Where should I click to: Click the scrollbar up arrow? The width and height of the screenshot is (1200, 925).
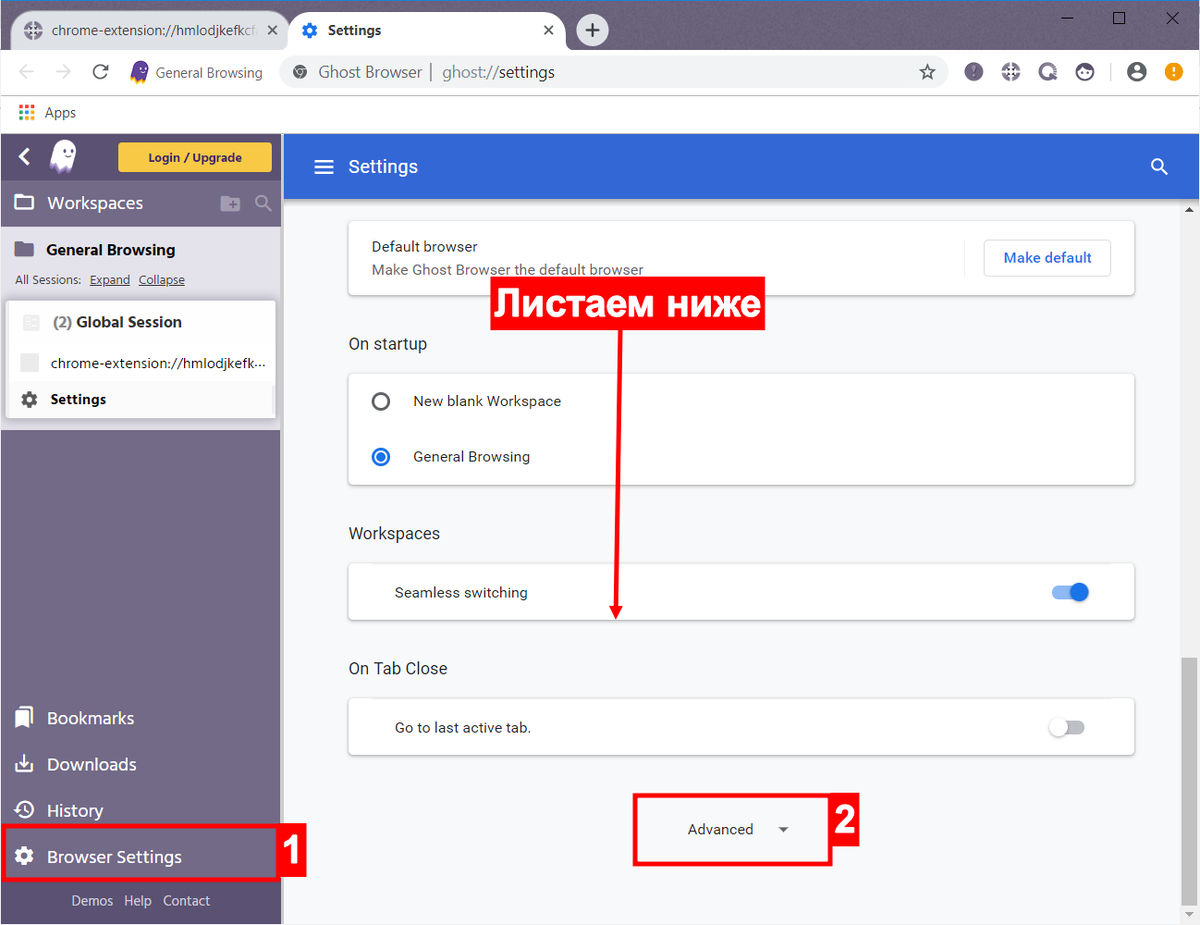coord(1191,209)
